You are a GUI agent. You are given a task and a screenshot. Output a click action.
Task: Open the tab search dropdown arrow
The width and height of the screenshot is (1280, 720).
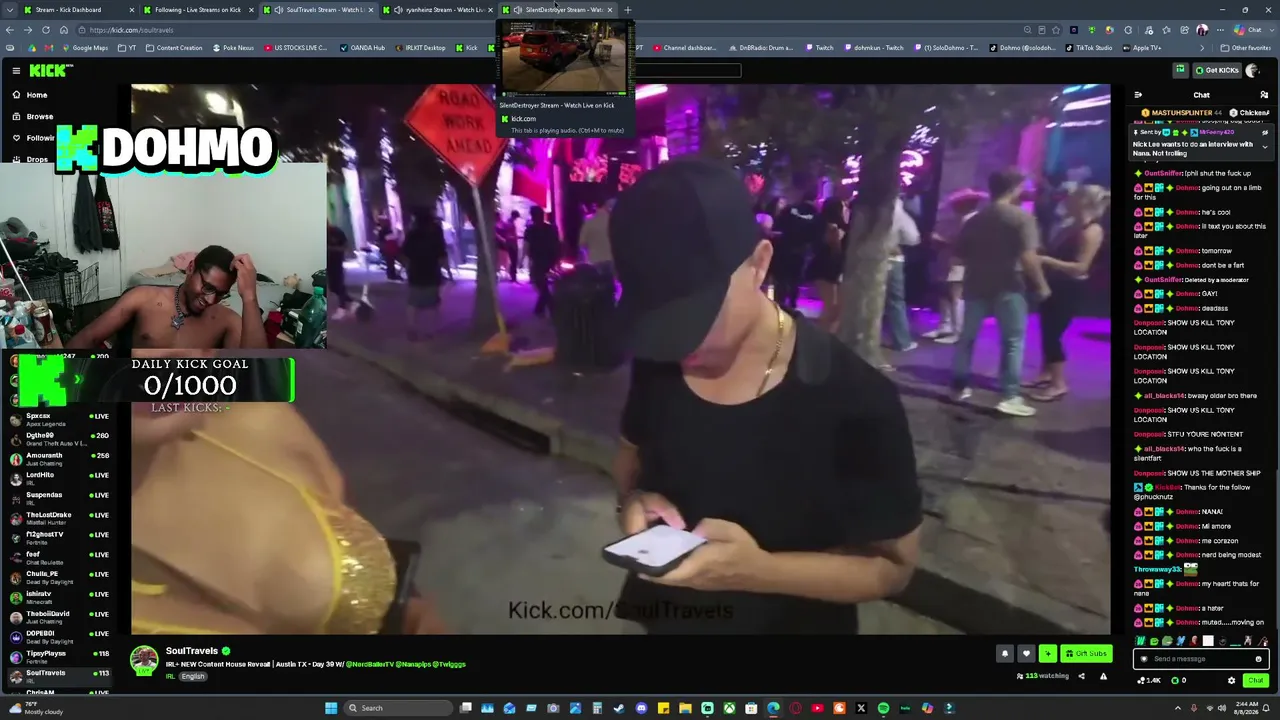9,10
